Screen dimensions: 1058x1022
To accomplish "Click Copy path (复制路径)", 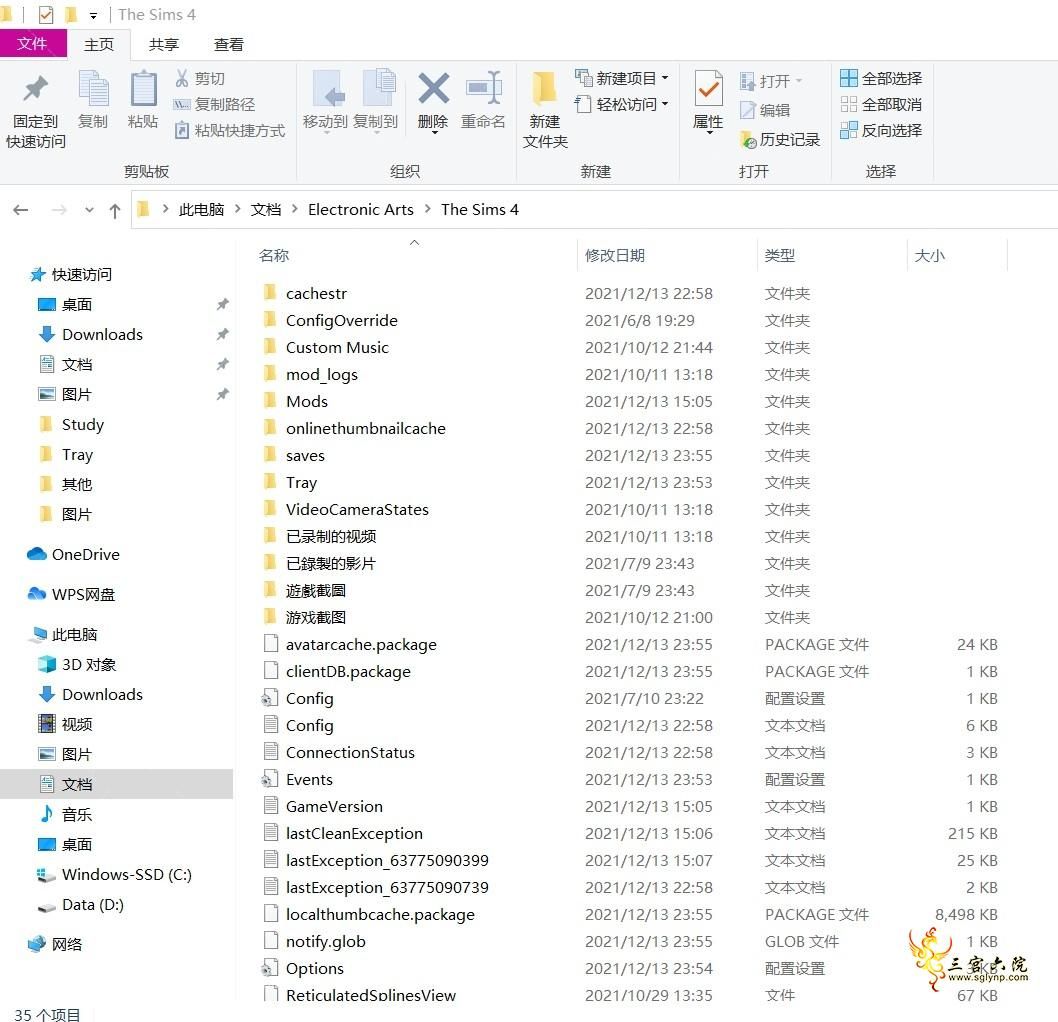I will coord(214,105).
